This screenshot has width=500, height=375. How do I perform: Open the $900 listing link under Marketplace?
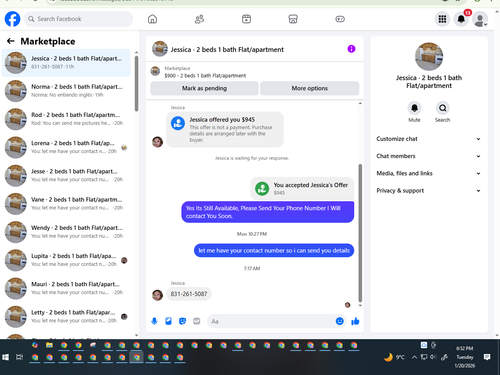[205, 76]
